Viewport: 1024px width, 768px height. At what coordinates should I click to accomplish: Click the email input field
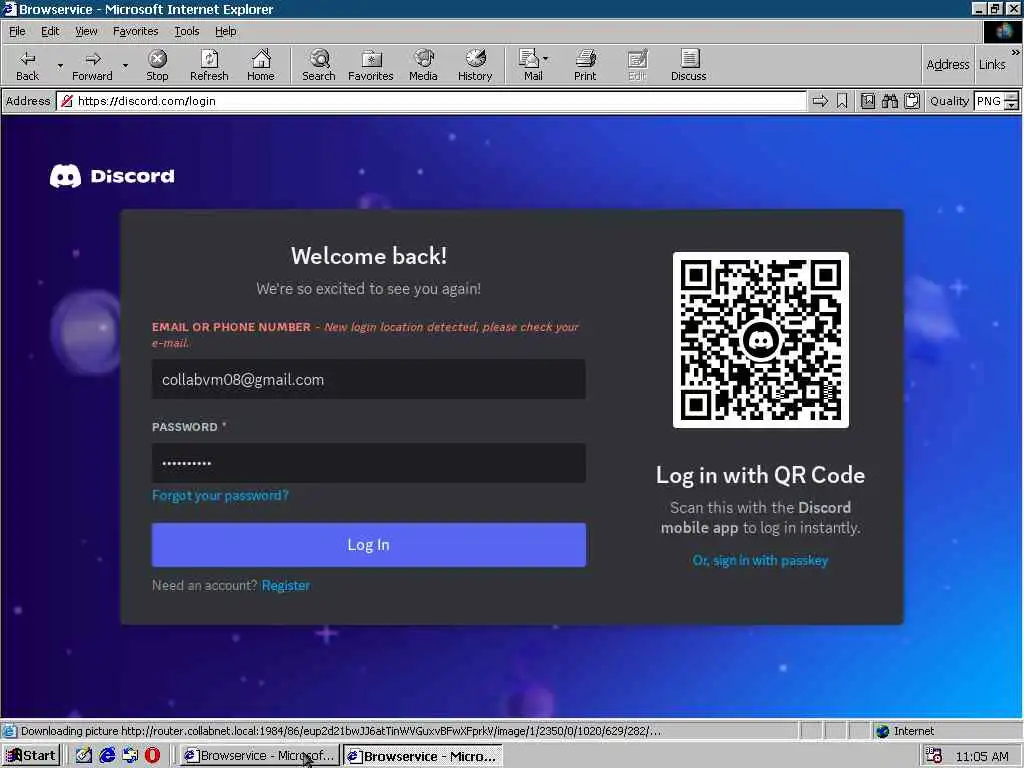(x=369, y=379)
